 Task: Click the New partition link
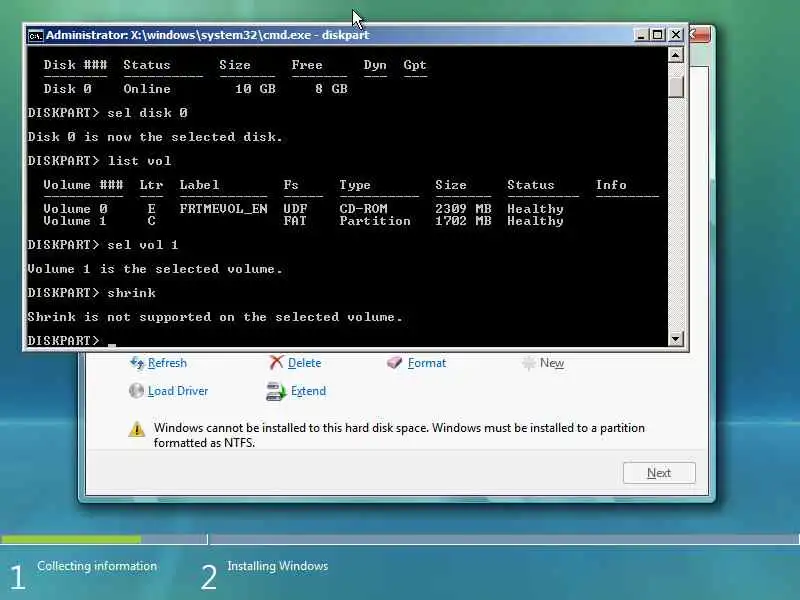[x=552, y=363]
